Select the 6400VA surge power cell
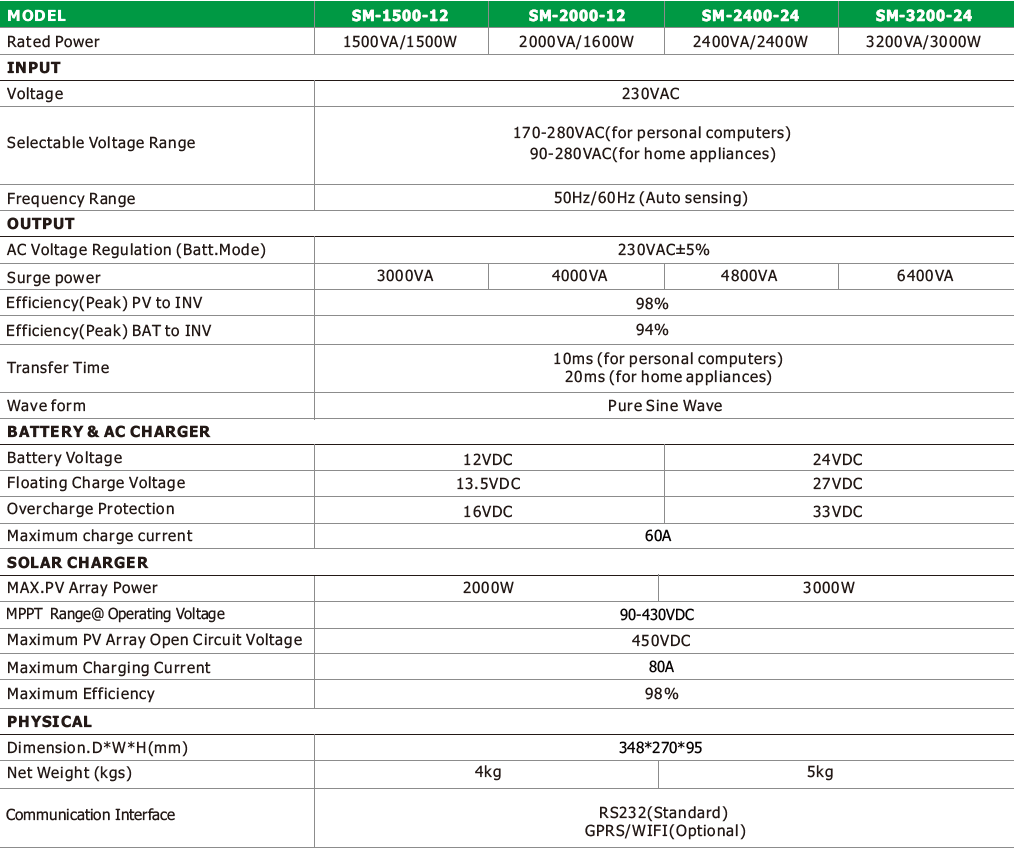1015x852 pixels. [x=925, y=276]
